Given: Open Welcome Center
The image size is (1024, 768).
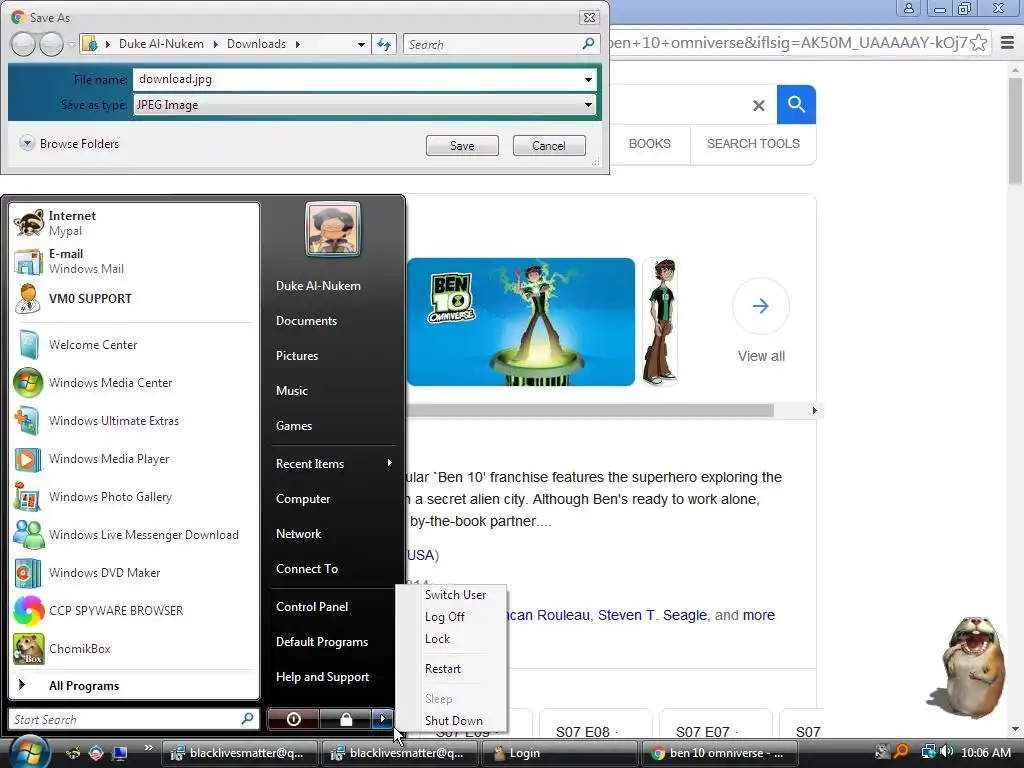Looking at the screenshot, I should [x=134, y=344].
